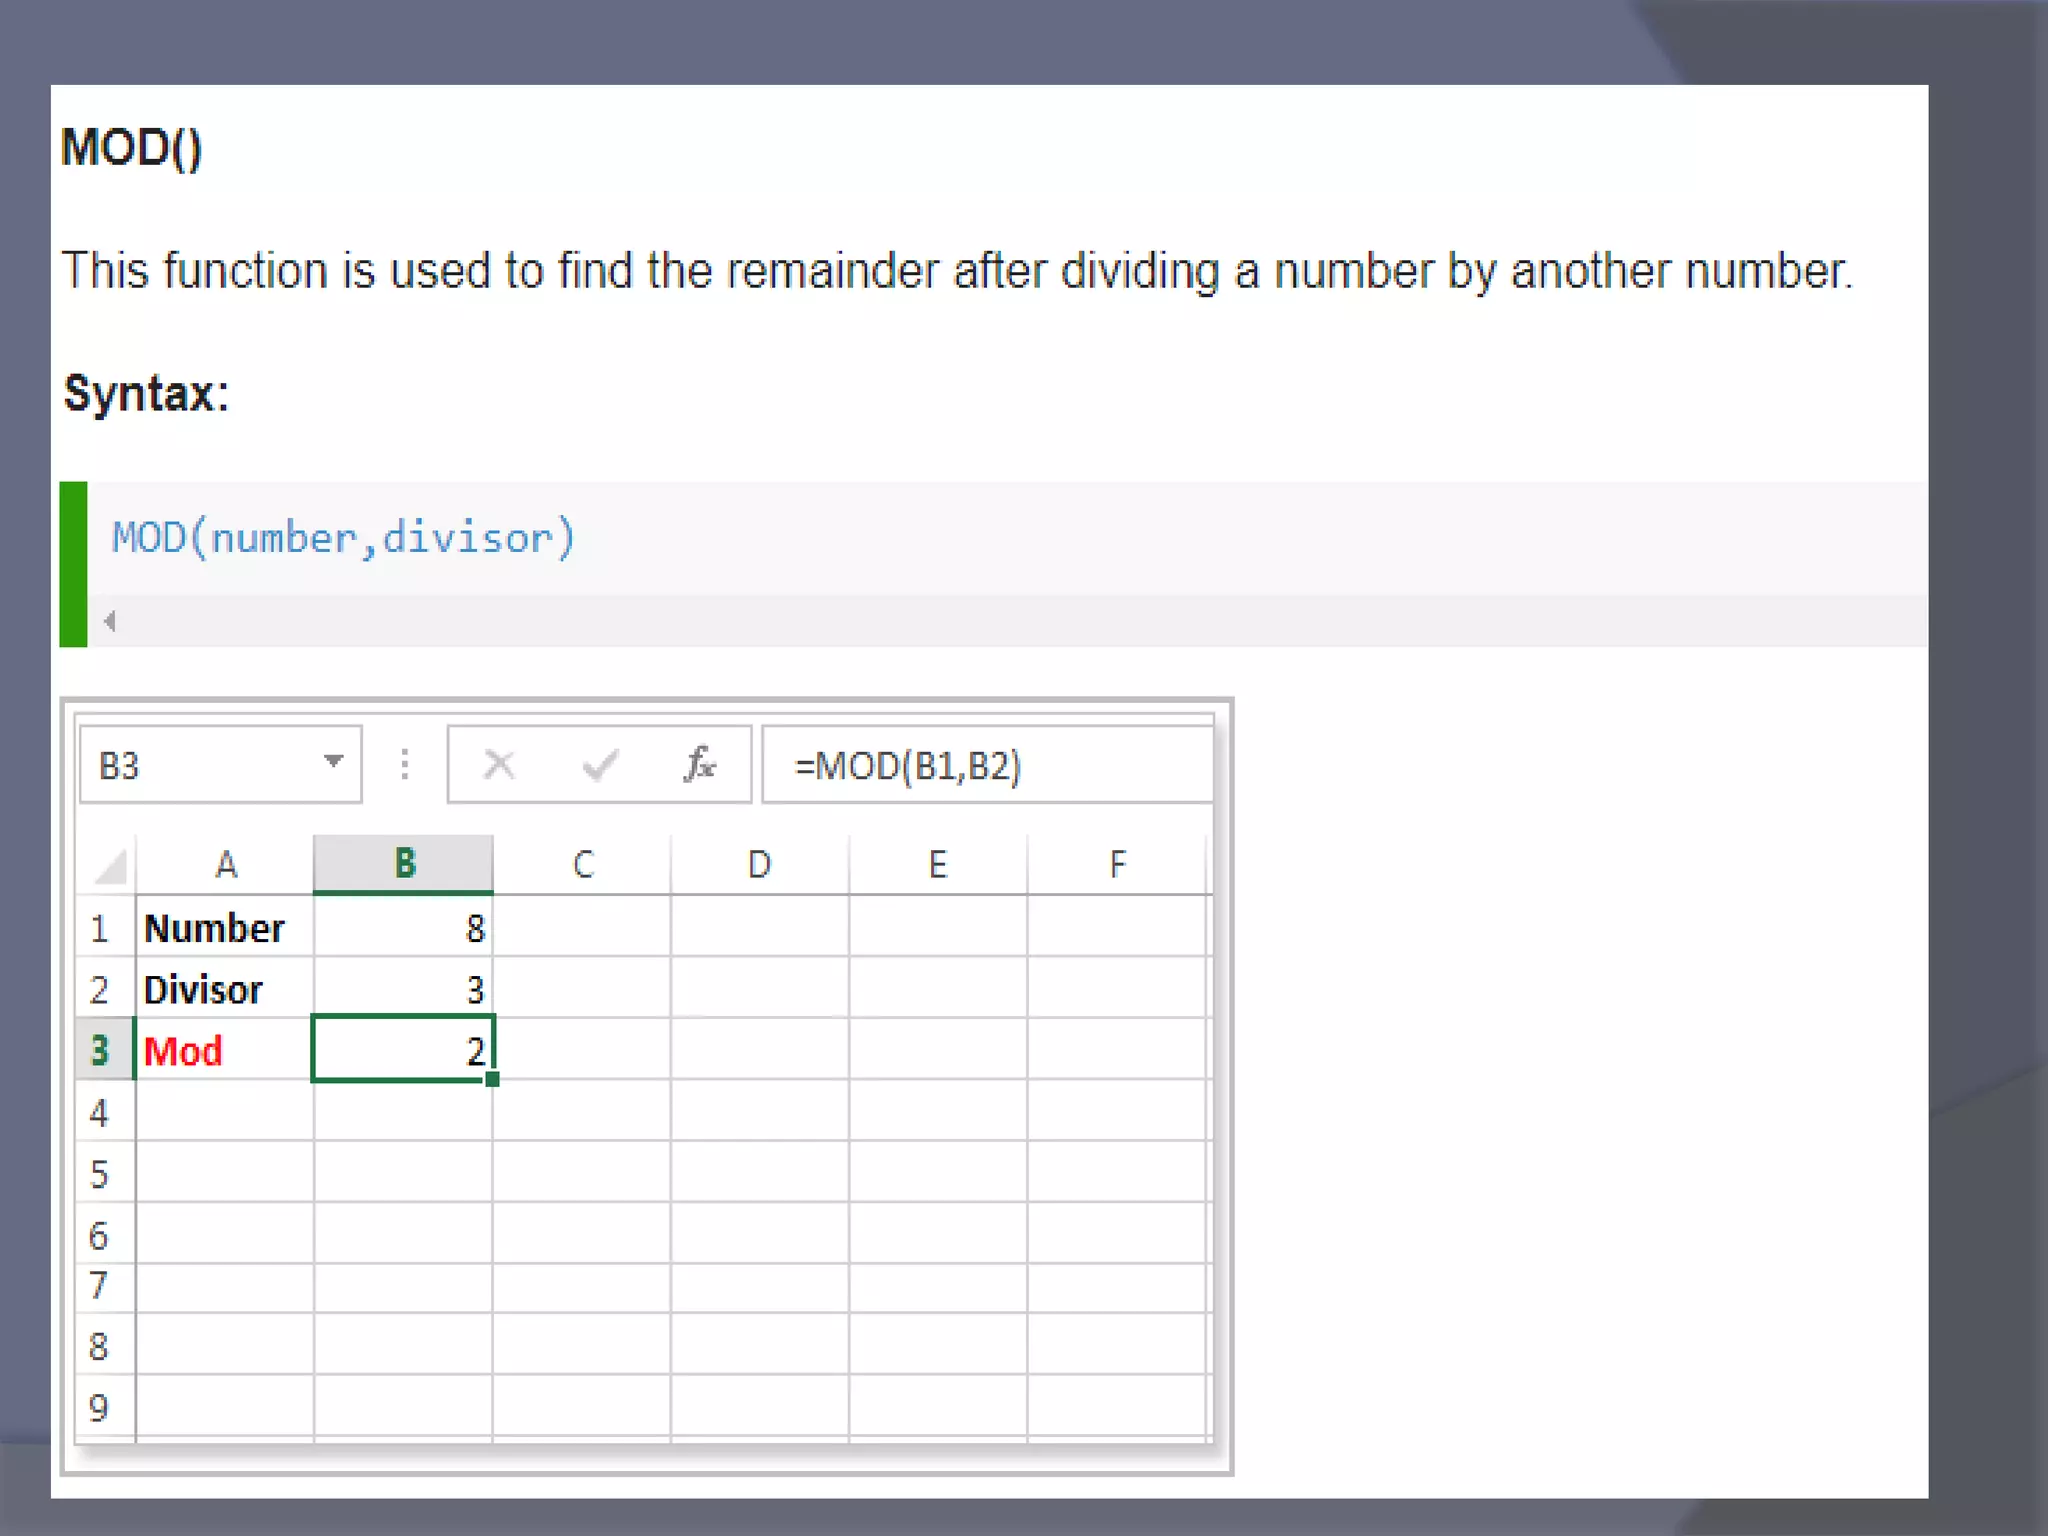Click cell B2 containing 3

pyautogui.click(x=404, y=989)
